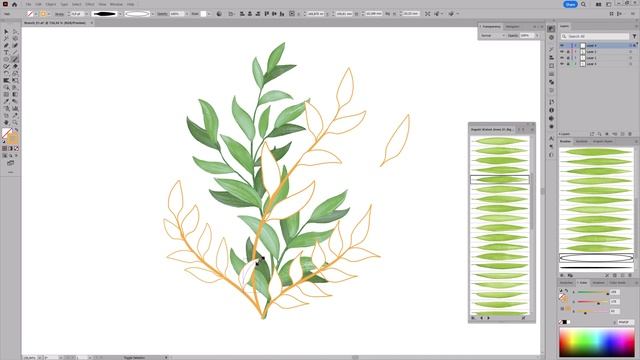This screenshot has height=360, width=640.
Task: Open the Arrange Documents icon
Action: (598, 4)
